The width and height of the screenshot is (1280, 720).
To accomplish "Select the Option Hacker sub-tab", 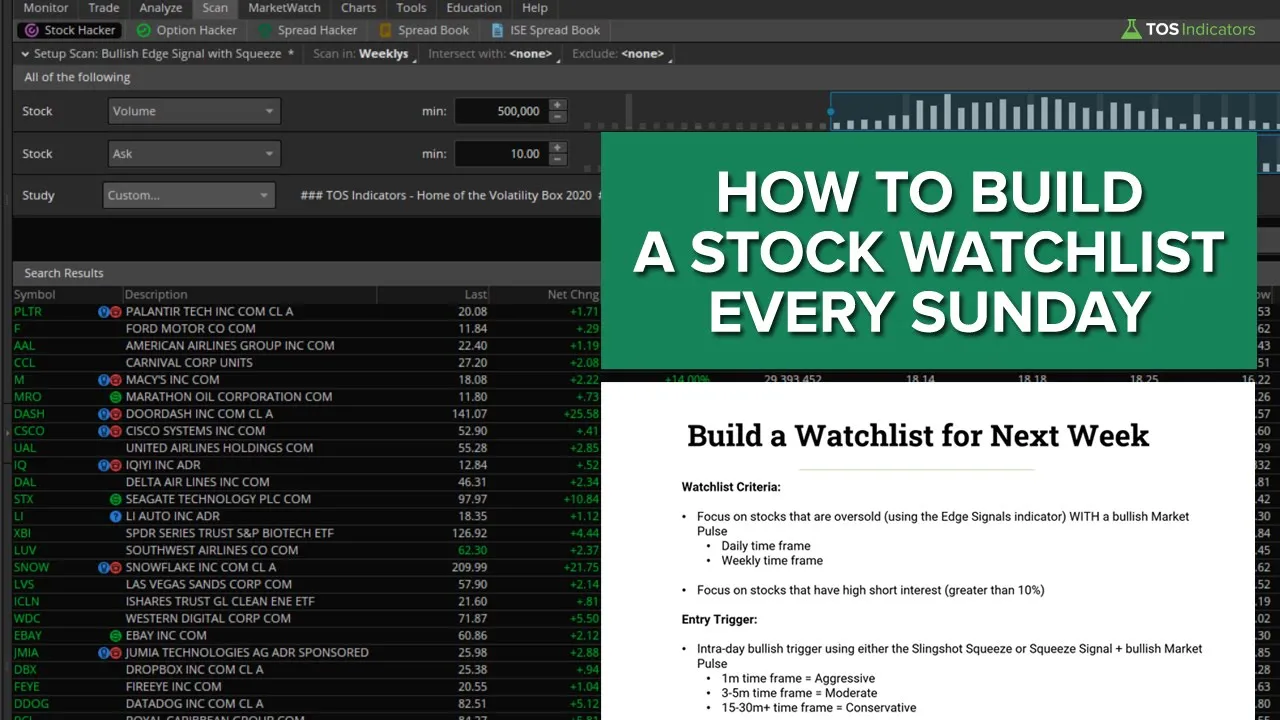I will pos(186,30).
